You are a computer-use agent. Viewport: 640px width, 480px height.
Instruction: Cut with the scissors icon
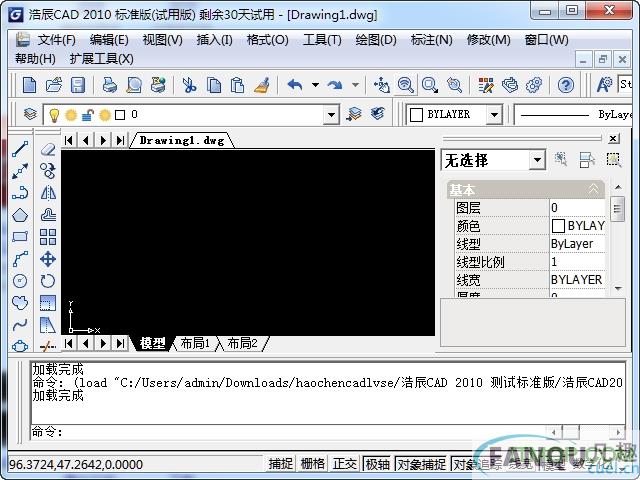point(189,85)
